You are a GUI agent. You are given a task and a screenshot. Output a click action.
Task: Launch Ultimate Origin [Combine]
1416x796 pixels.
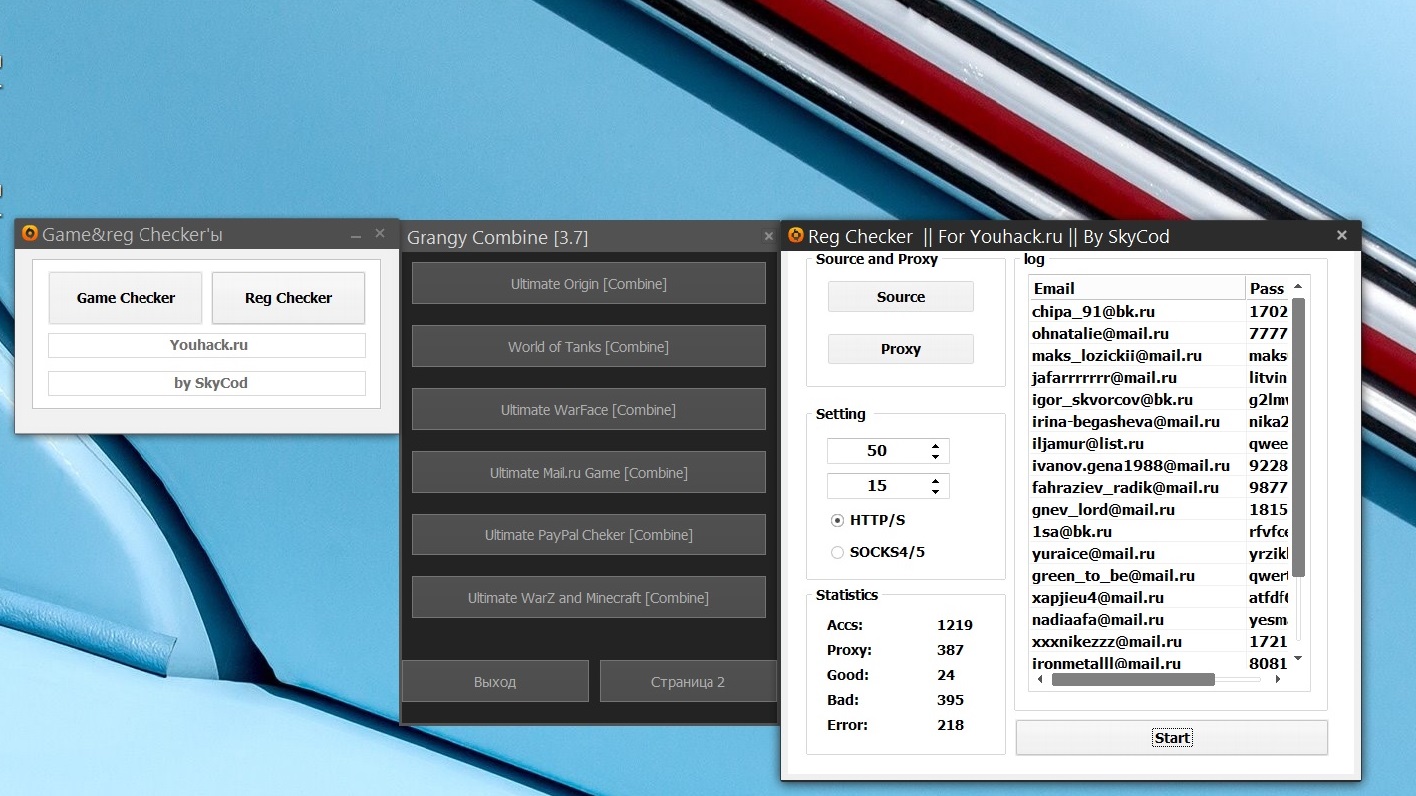pos(589,284)
